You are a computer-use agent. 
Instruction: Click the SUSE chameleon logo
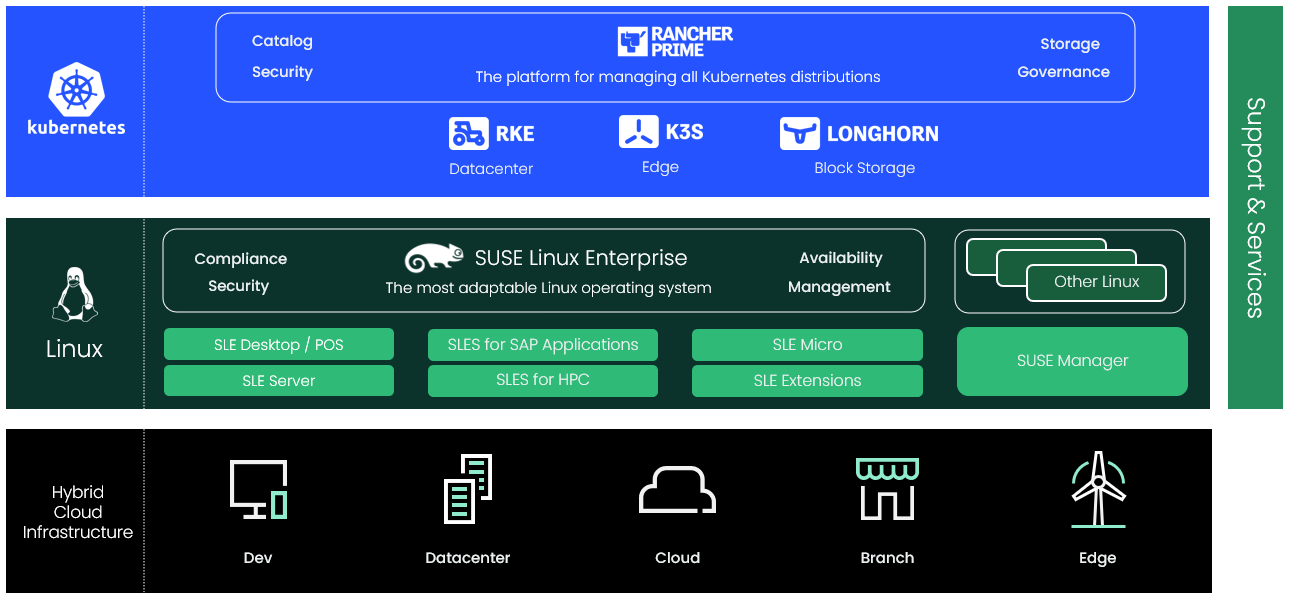pos(434,258)
